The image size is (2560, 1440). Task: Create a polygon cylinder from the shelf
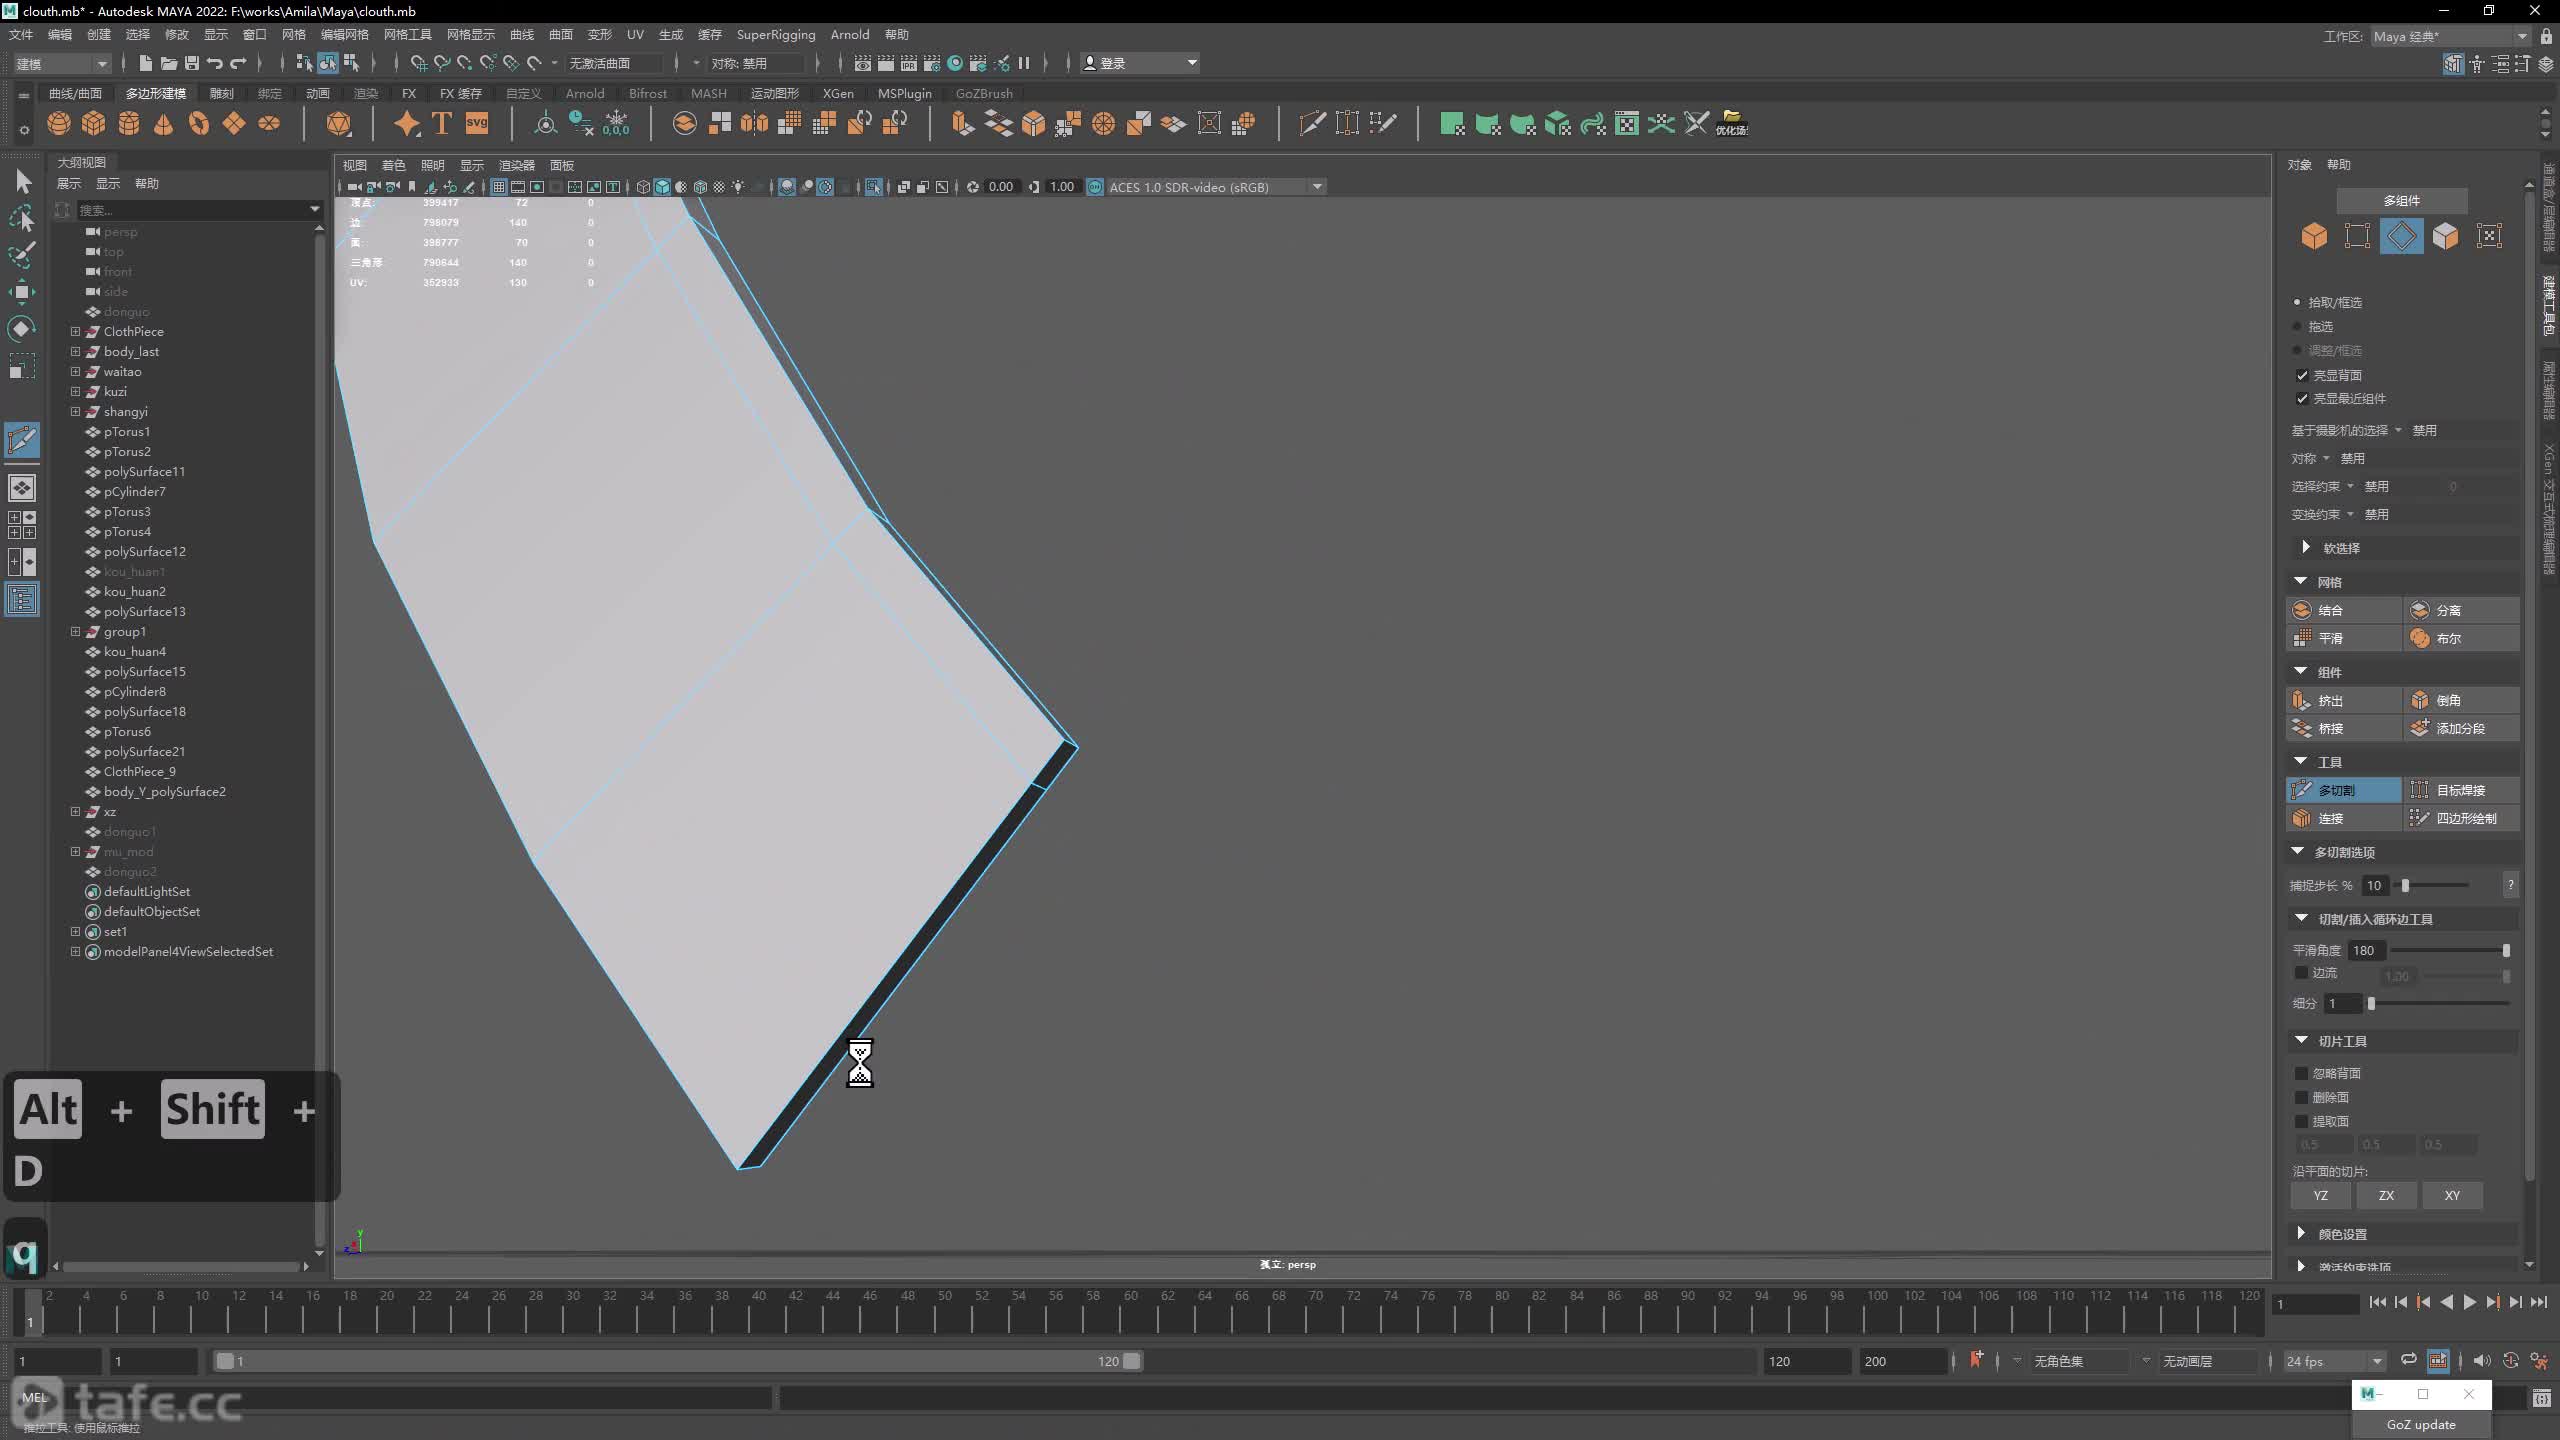(129, 124)
